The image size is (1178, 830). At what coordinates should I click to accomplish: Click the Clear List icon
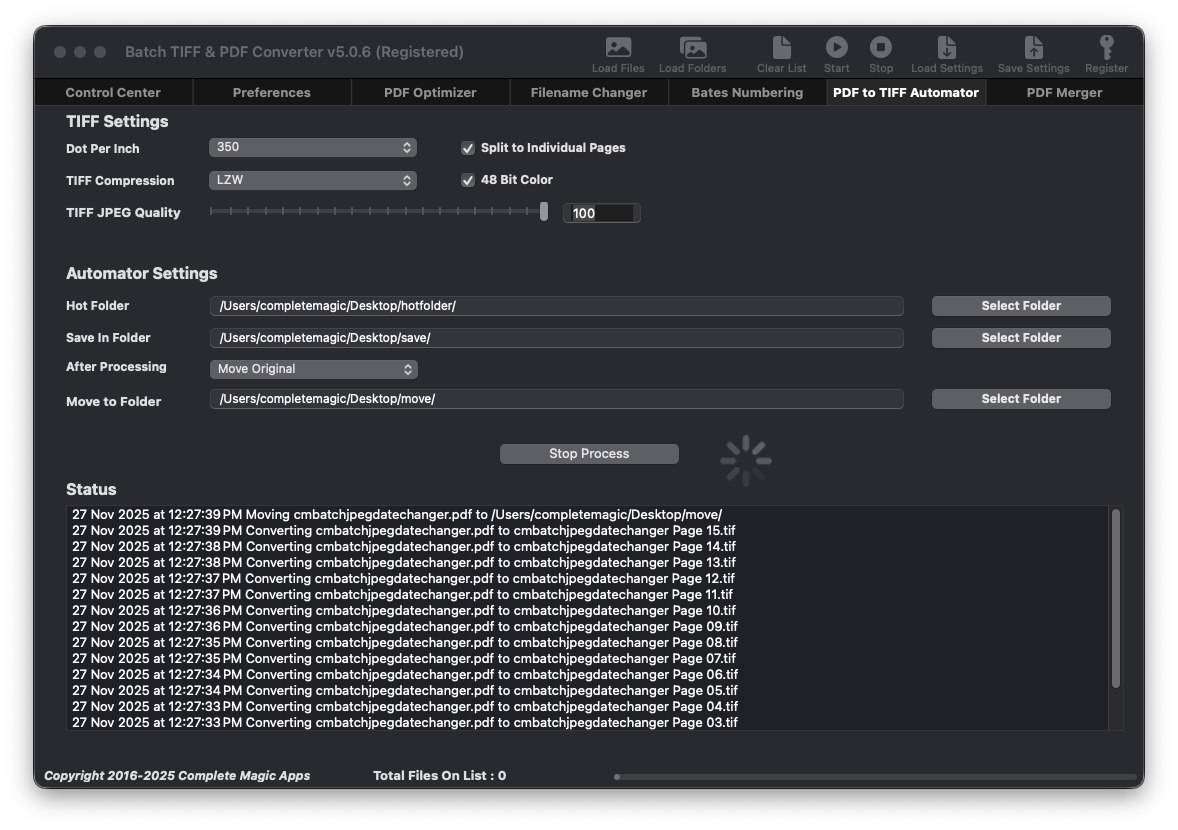[x=781, y=48]
